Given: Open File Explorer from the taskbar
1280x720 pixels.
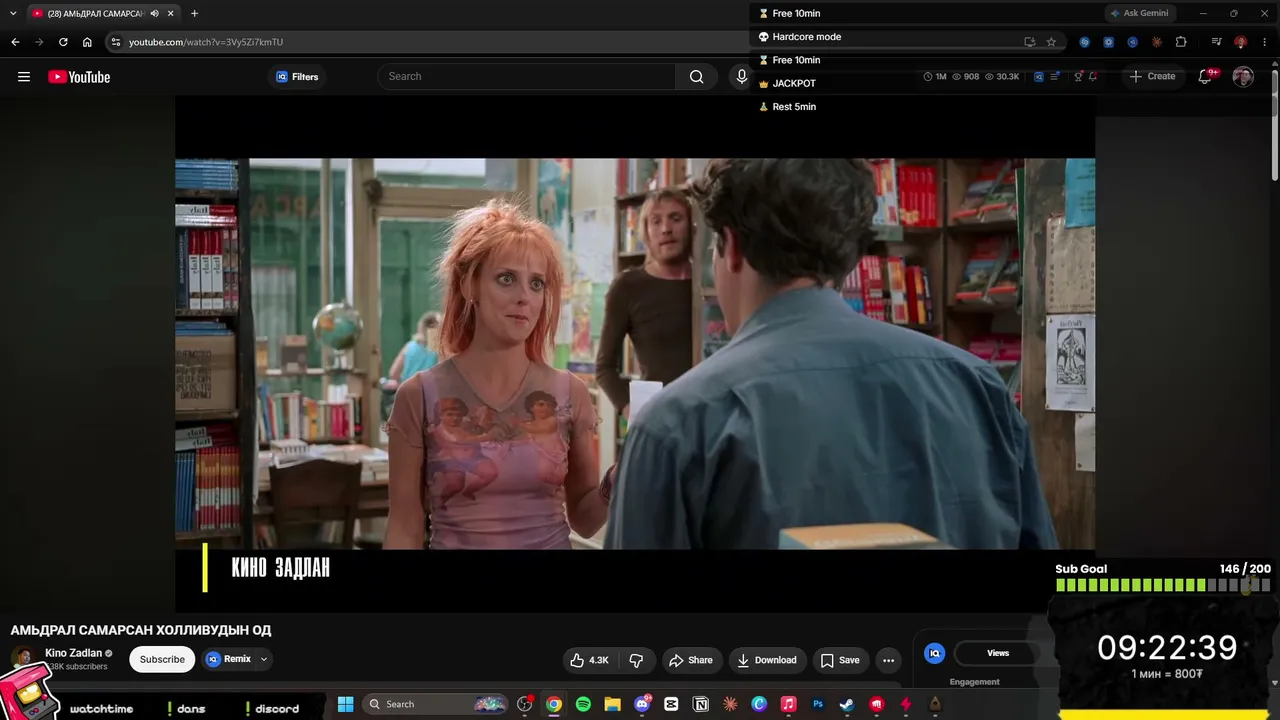Looking at the screenshot, I should (x=612, y=704).
